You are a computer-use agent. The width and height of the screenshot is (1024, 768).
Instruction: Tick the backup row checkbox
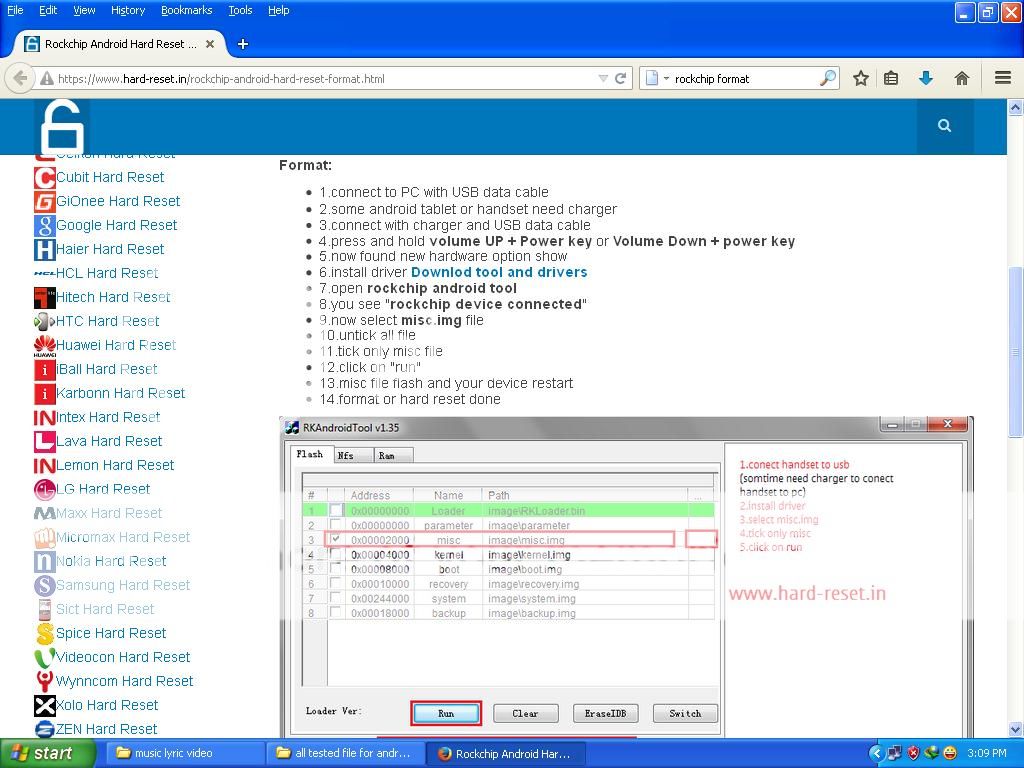pos(336,613)
